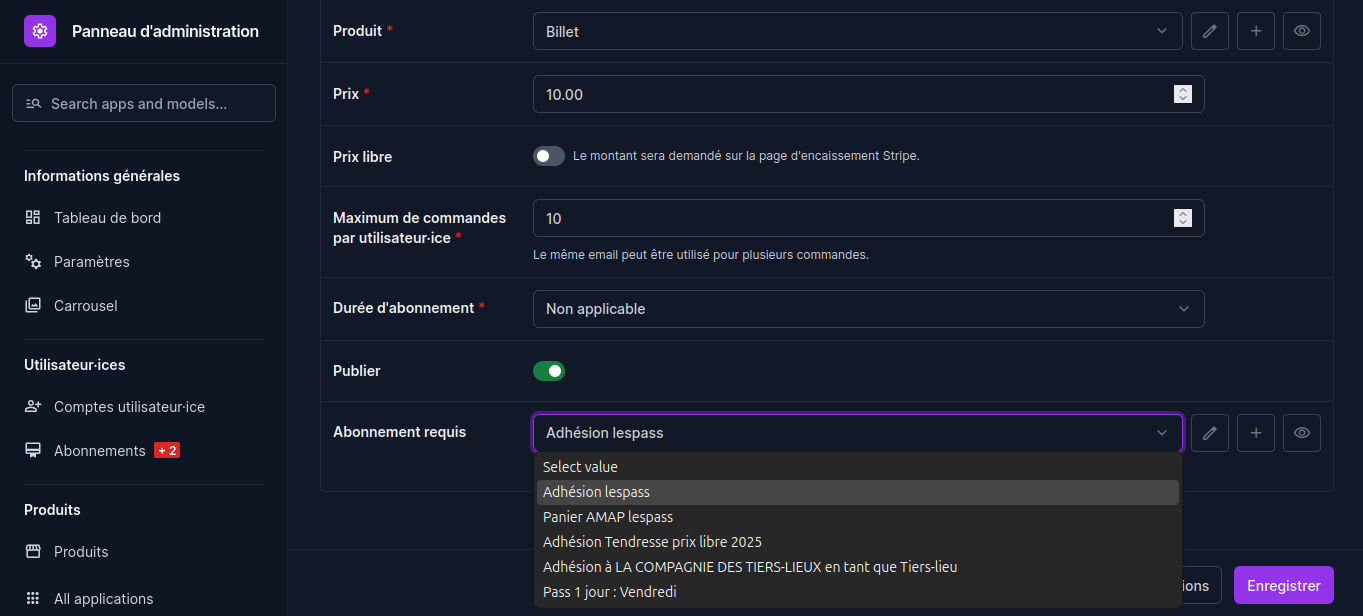1363x616 pixels.
Task: Open Carrousel from the sidebar
Action: pos(85,306)
